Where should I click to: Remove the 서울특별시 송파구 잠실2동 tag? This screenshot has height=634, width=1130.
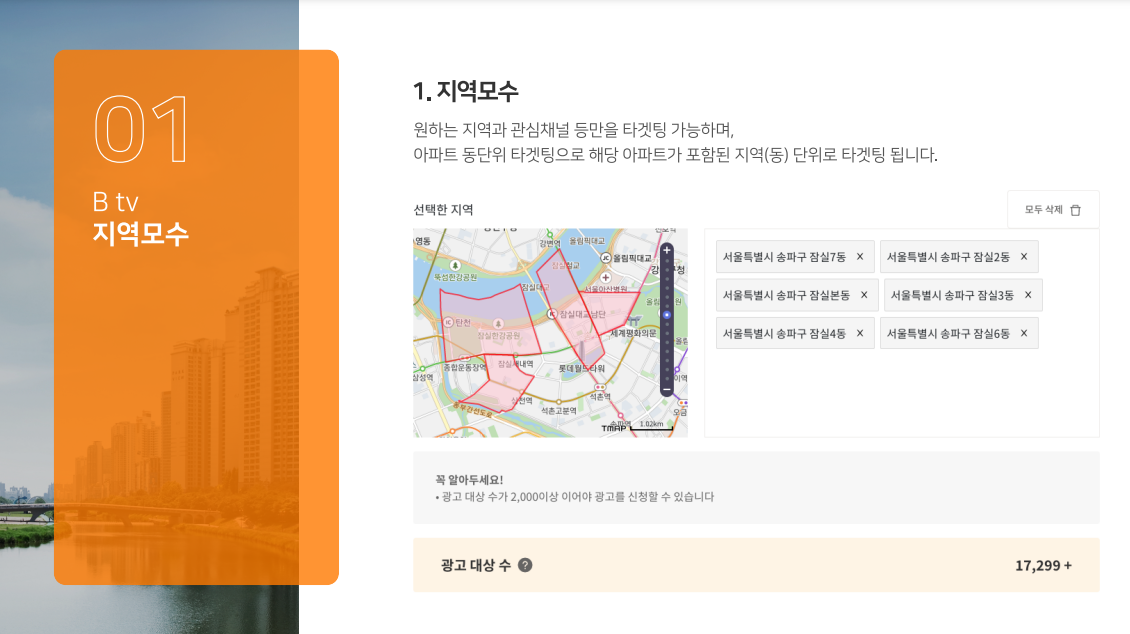[x=1024, y=256]
